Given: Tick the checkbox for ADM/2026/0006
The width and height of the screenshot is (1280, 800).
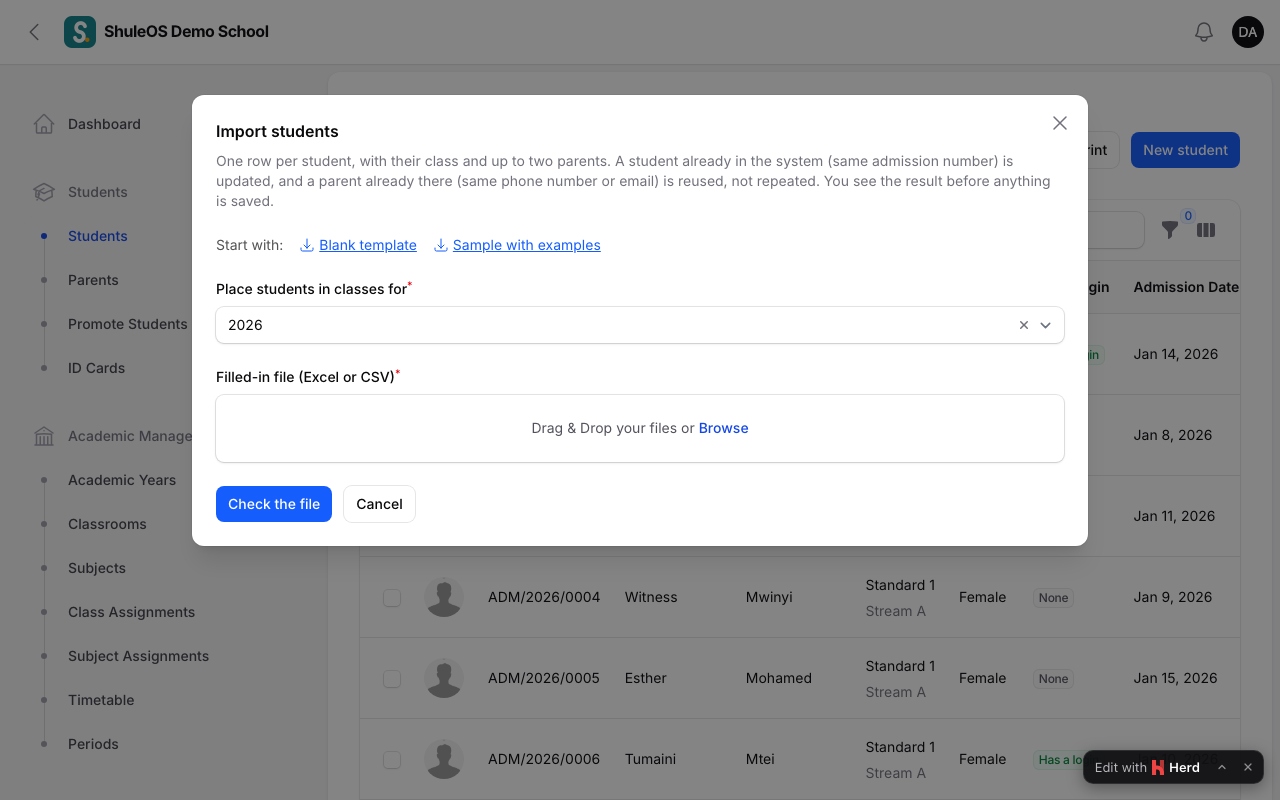Looking at the screenshot, I should 392,759.
